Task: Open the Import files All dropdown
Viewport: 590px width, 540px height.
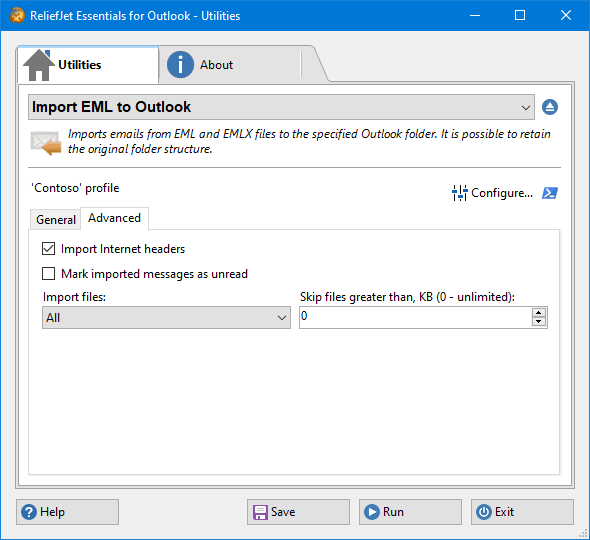Action: pyautogui.click(x=166, y=318)
